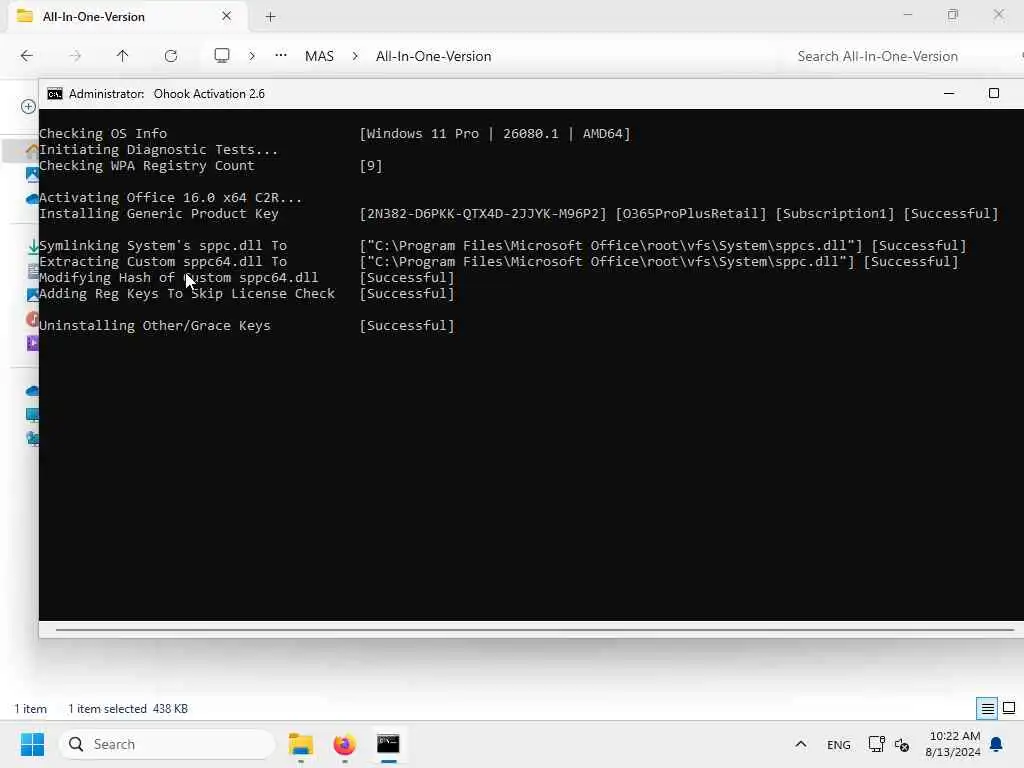Minimize the Ohook Activation console window
Viewport: 1024px width, 768px height.
point(949,93)
